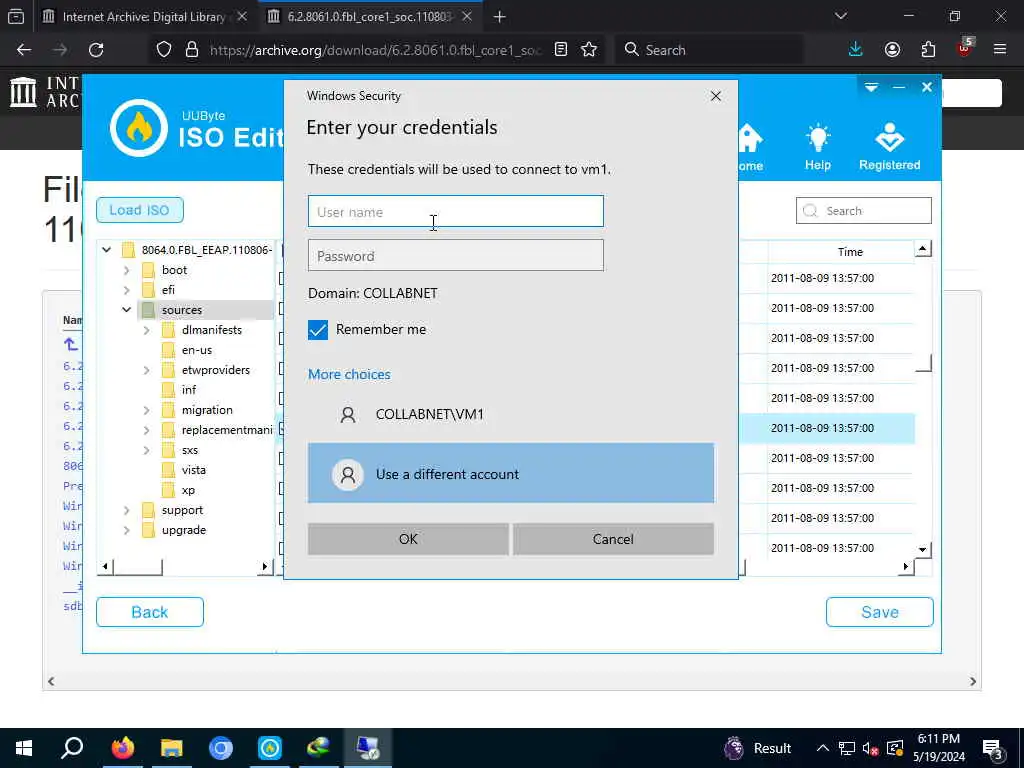The height and width of the screenshot is (768, 1024).
Task: Click the tracking protection shield icon
Action: [x=164, y=50]
